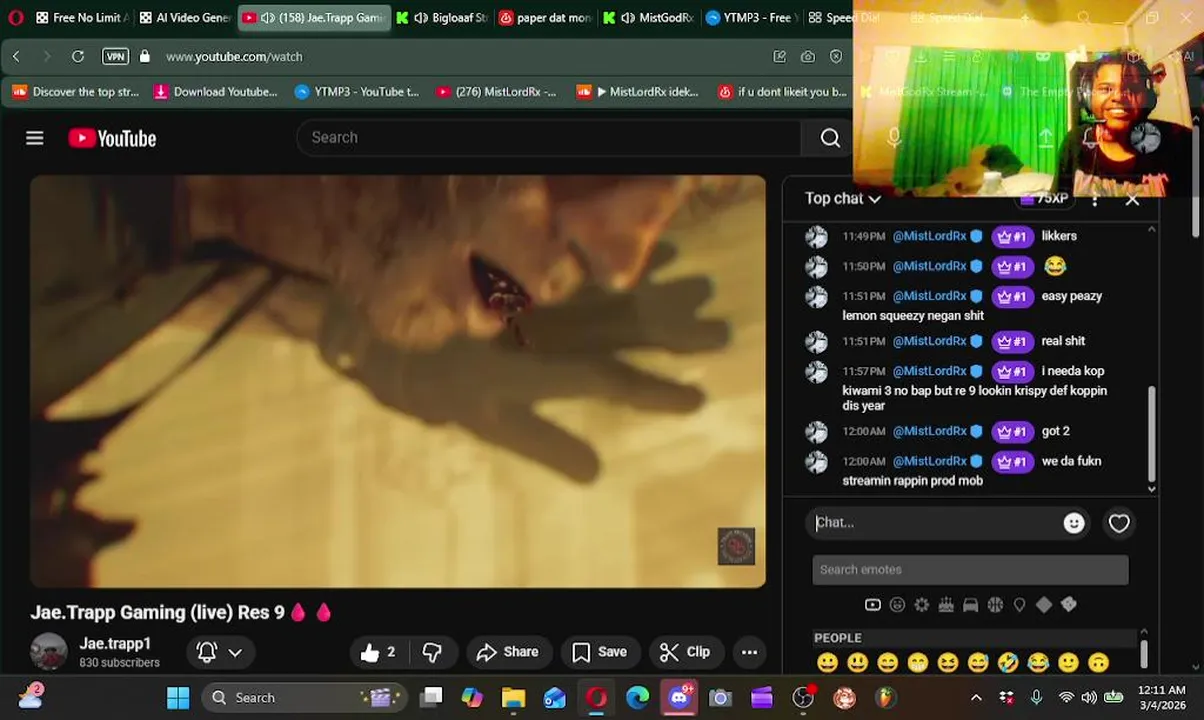Open (276) MistLordRx bookmark
Screen dimensions: 1204x720
(496, 92)
